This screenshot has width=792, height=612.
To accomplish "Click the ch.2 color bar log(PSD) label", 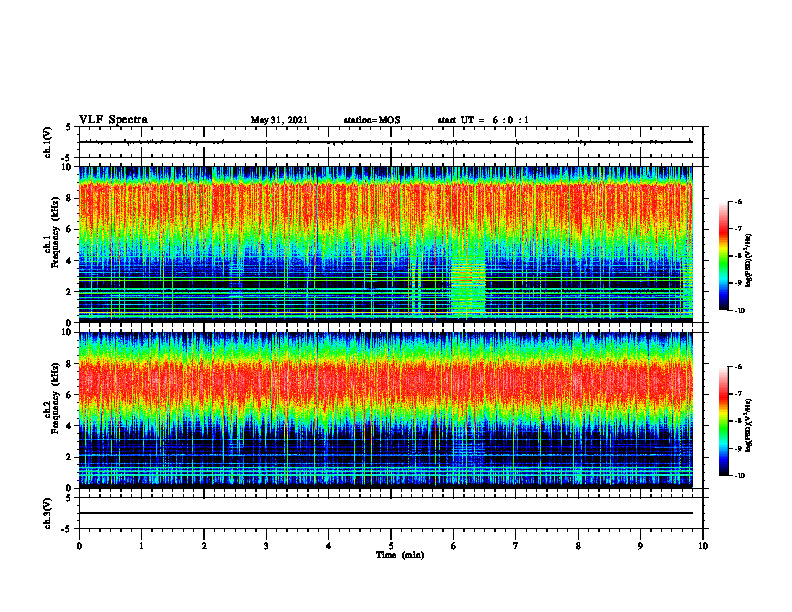I will (x=749, y=425).
